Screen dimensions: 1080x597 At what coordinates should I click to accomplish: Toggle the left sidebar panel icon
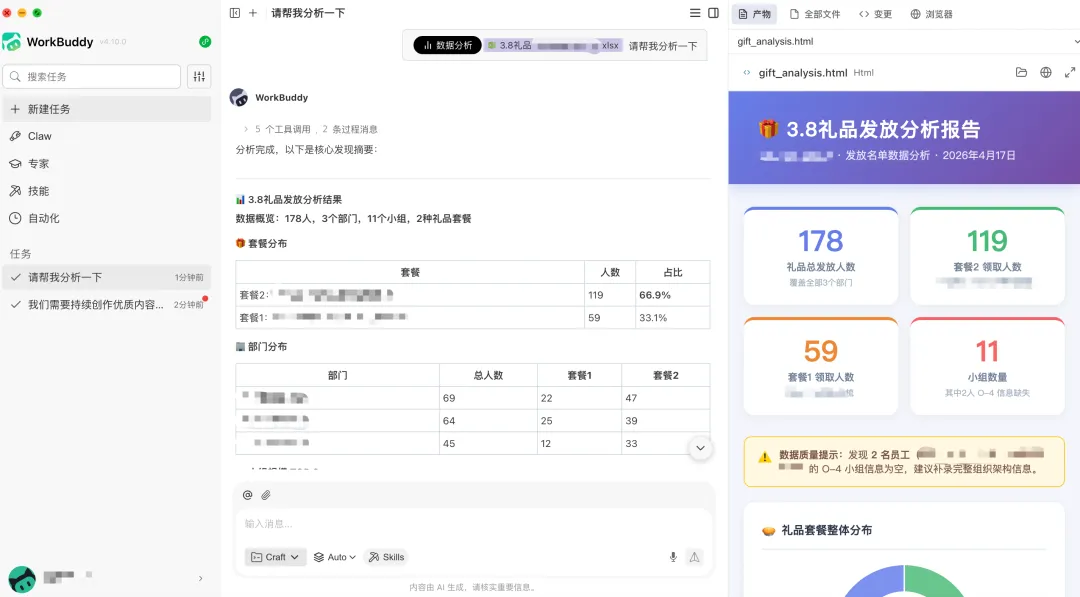[235, 13]
